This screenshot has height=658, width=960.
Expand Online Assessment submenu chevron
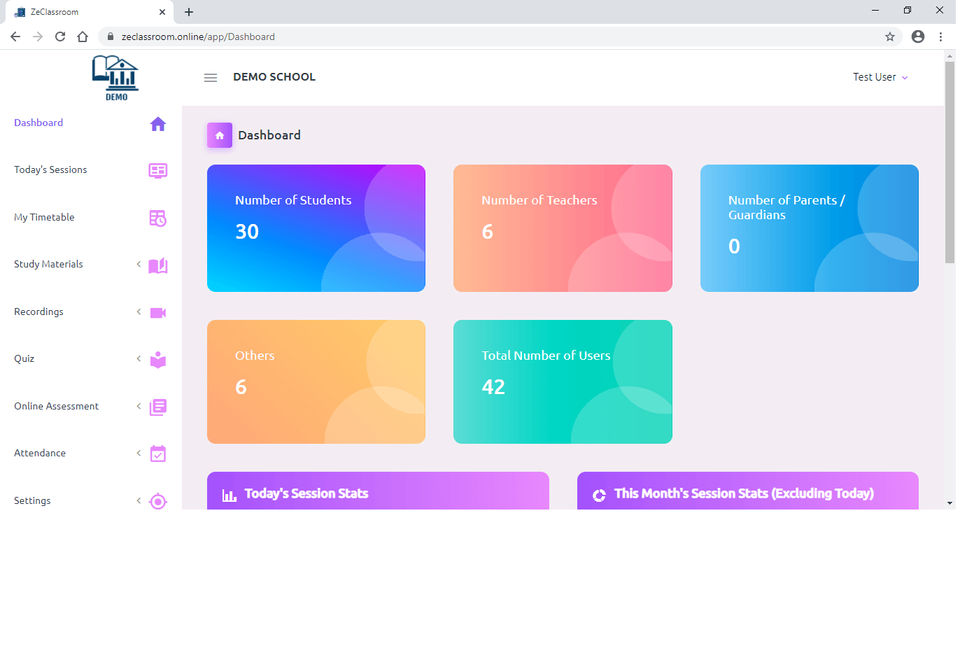[x=138, y=406]
